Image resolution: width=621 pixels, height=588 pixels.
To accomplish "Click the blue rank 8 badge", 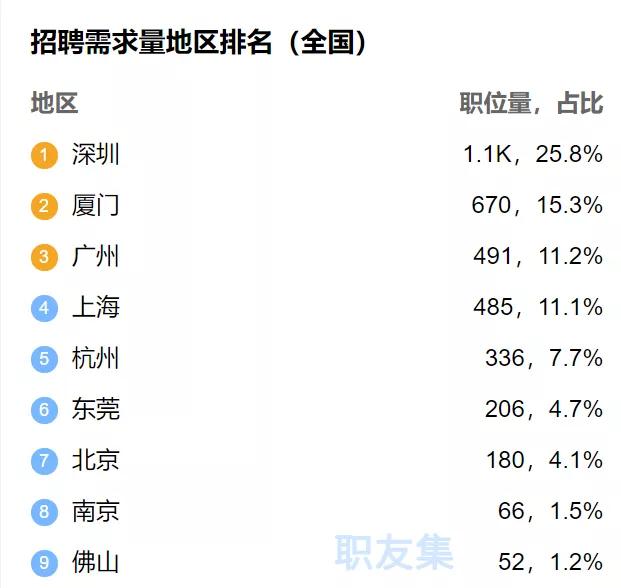I will pyautogui.click(x=44, y=512).
